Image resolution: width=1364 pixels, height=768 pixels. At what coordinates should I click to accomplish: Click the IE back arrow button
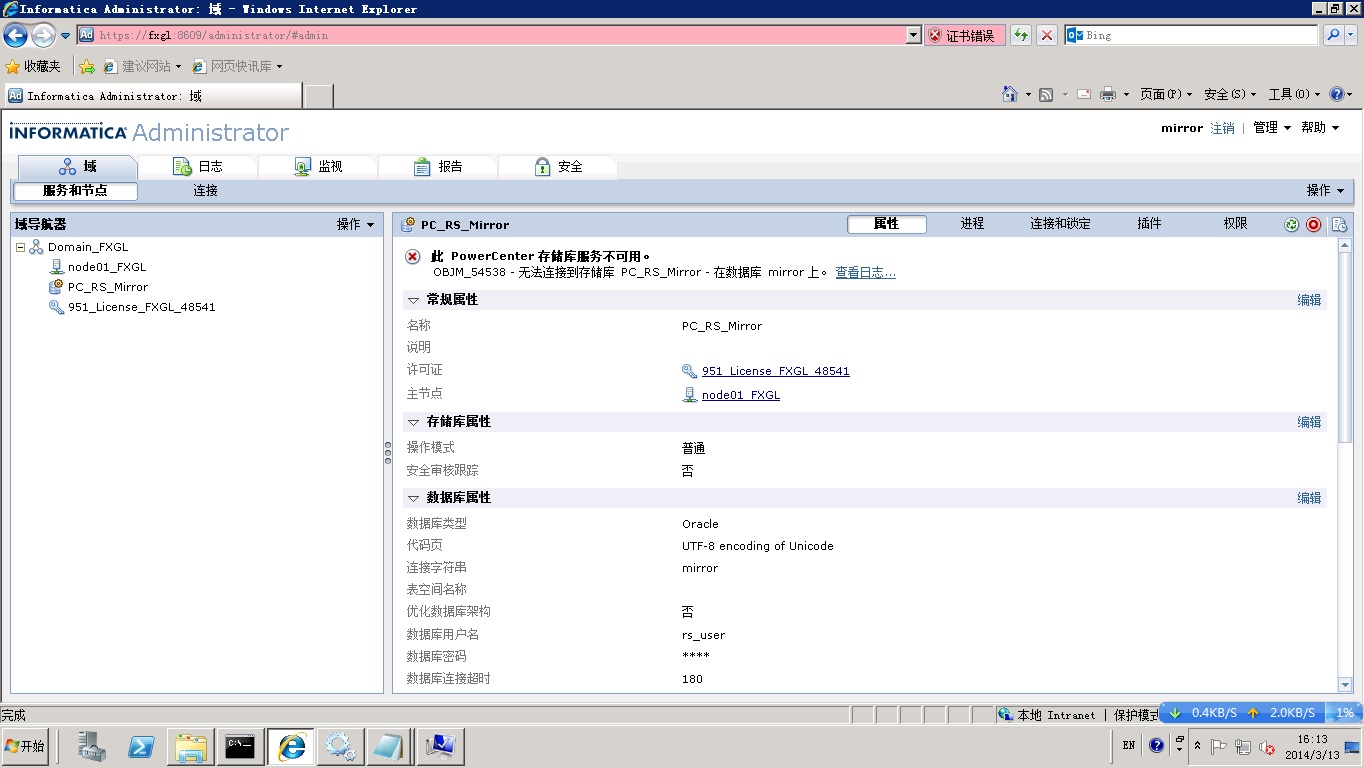15,35
